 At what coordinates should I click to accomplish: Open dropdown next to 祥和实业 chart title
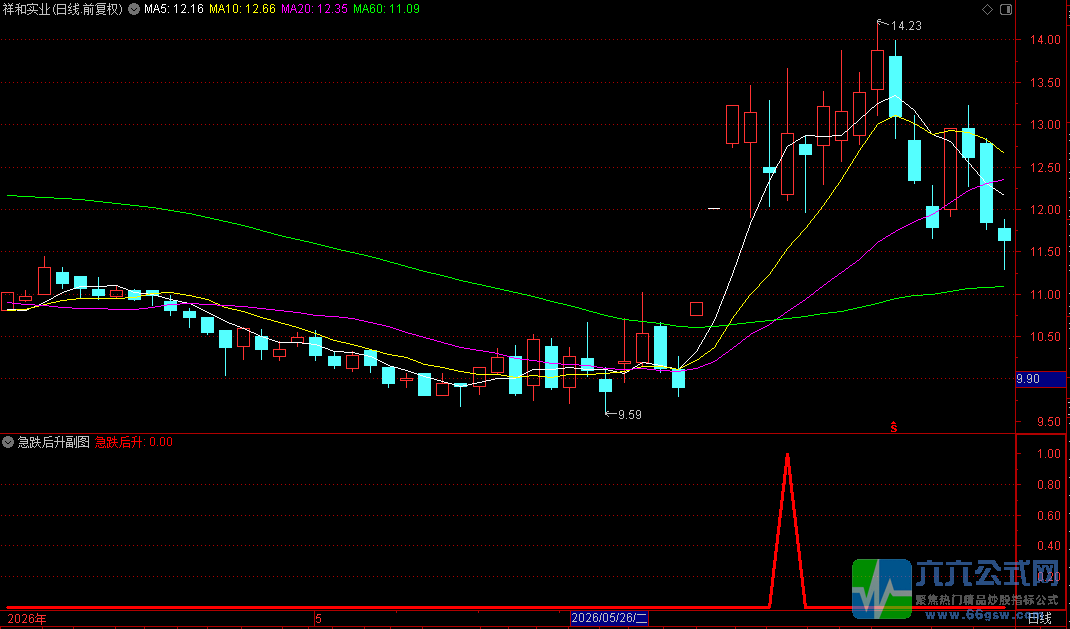(x=134, y=9)
